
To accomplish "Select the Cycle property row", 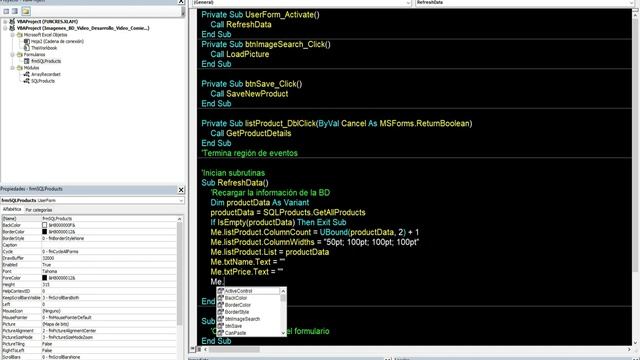I will (89, 251).
